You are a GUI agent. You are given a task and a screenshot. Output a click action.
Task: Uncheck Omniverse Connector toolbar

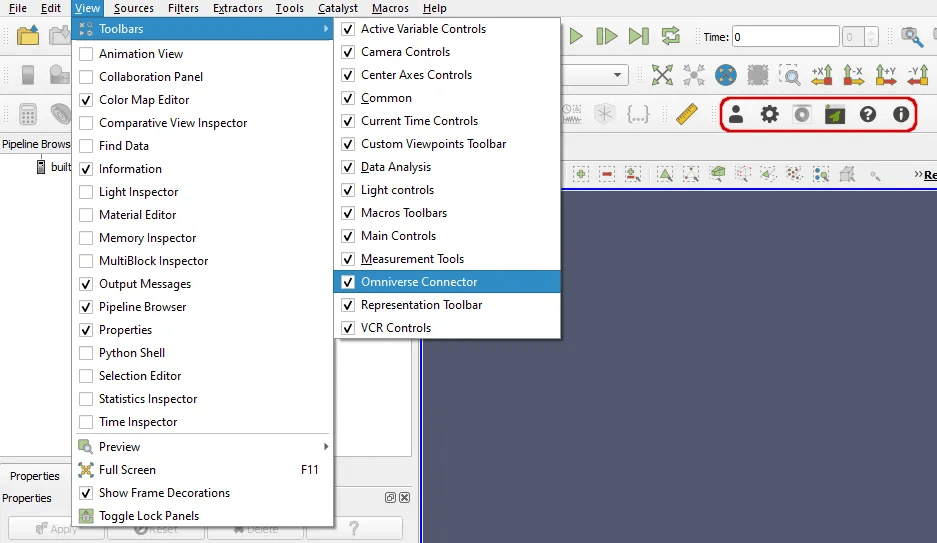coord(348,282)
